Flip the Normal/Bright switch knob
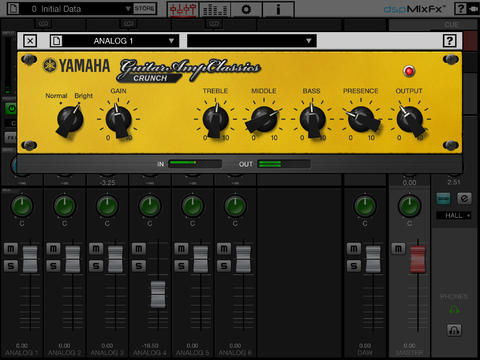 pos(70,120)
